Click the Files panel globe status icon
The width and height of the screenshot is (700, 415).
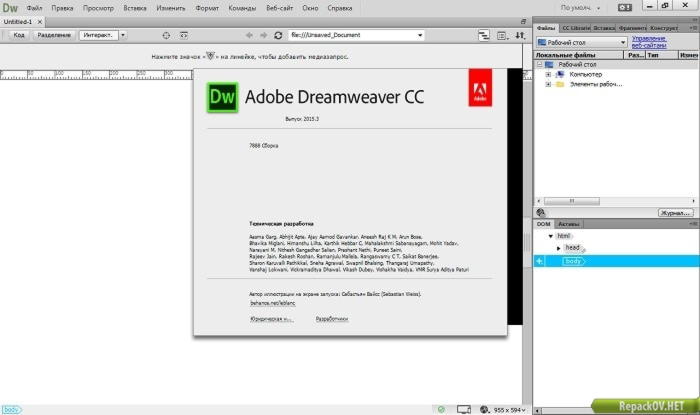point(541,213)
